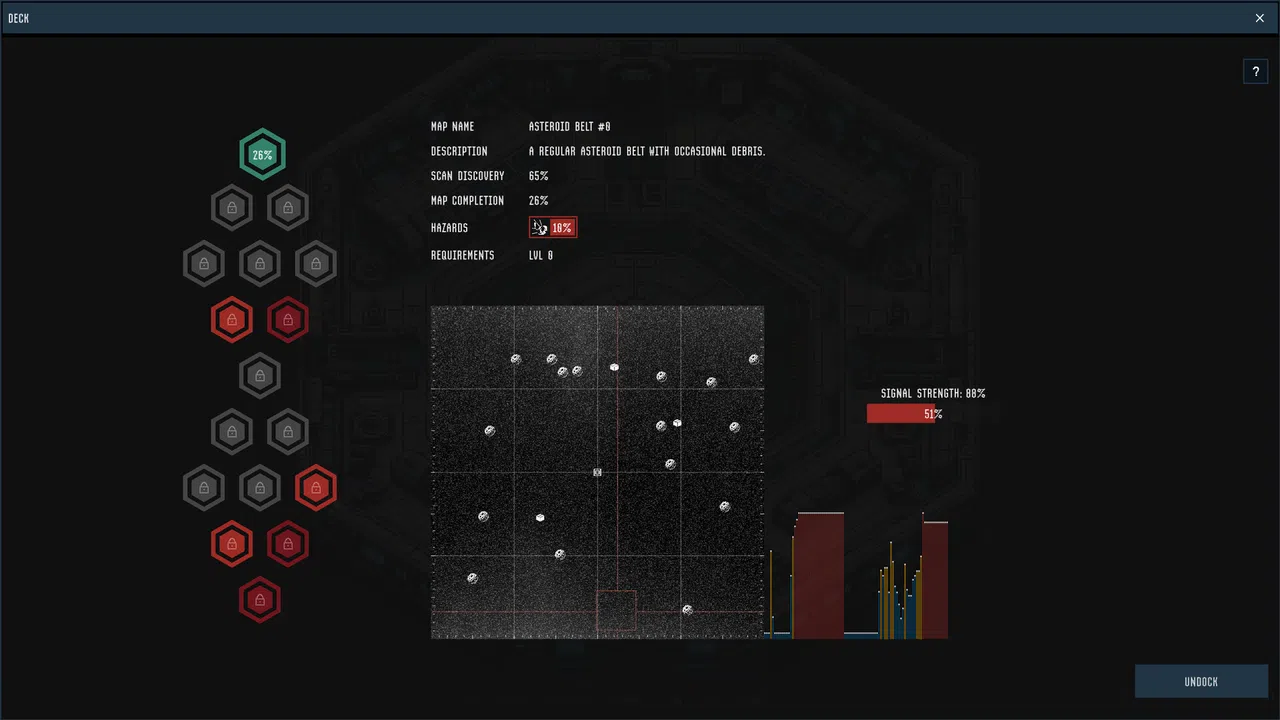The height and width of the screenshot is (720, 1280).
Task: Click the small square marker at map center
Action: point(598,472)
